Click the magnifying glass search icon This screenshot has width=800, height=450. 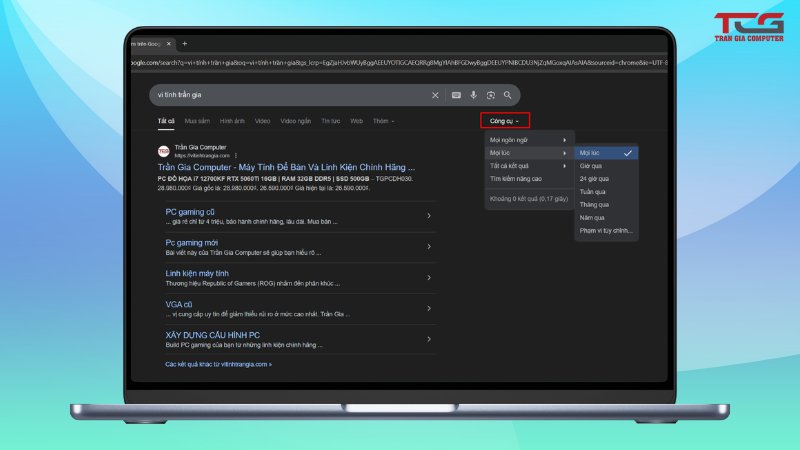[508, 95]
